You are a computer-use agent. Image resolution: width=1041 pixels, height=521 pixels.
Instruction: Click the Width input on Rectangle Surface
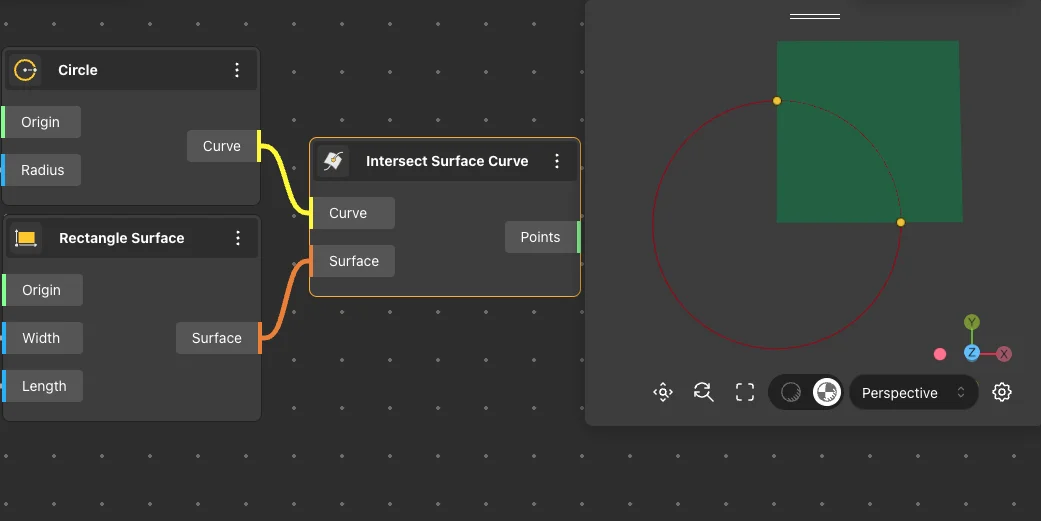pyautogui.click(x=41, y=338)
